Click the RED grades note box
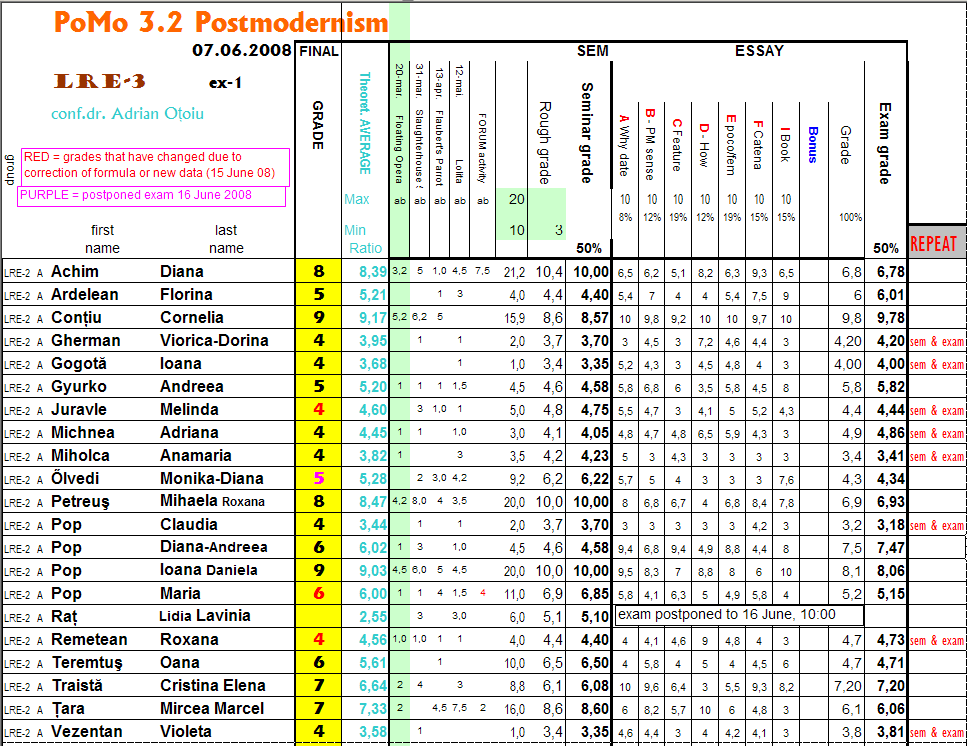Image resolution: width=967 pixels, height=746 pixels. 155,166
